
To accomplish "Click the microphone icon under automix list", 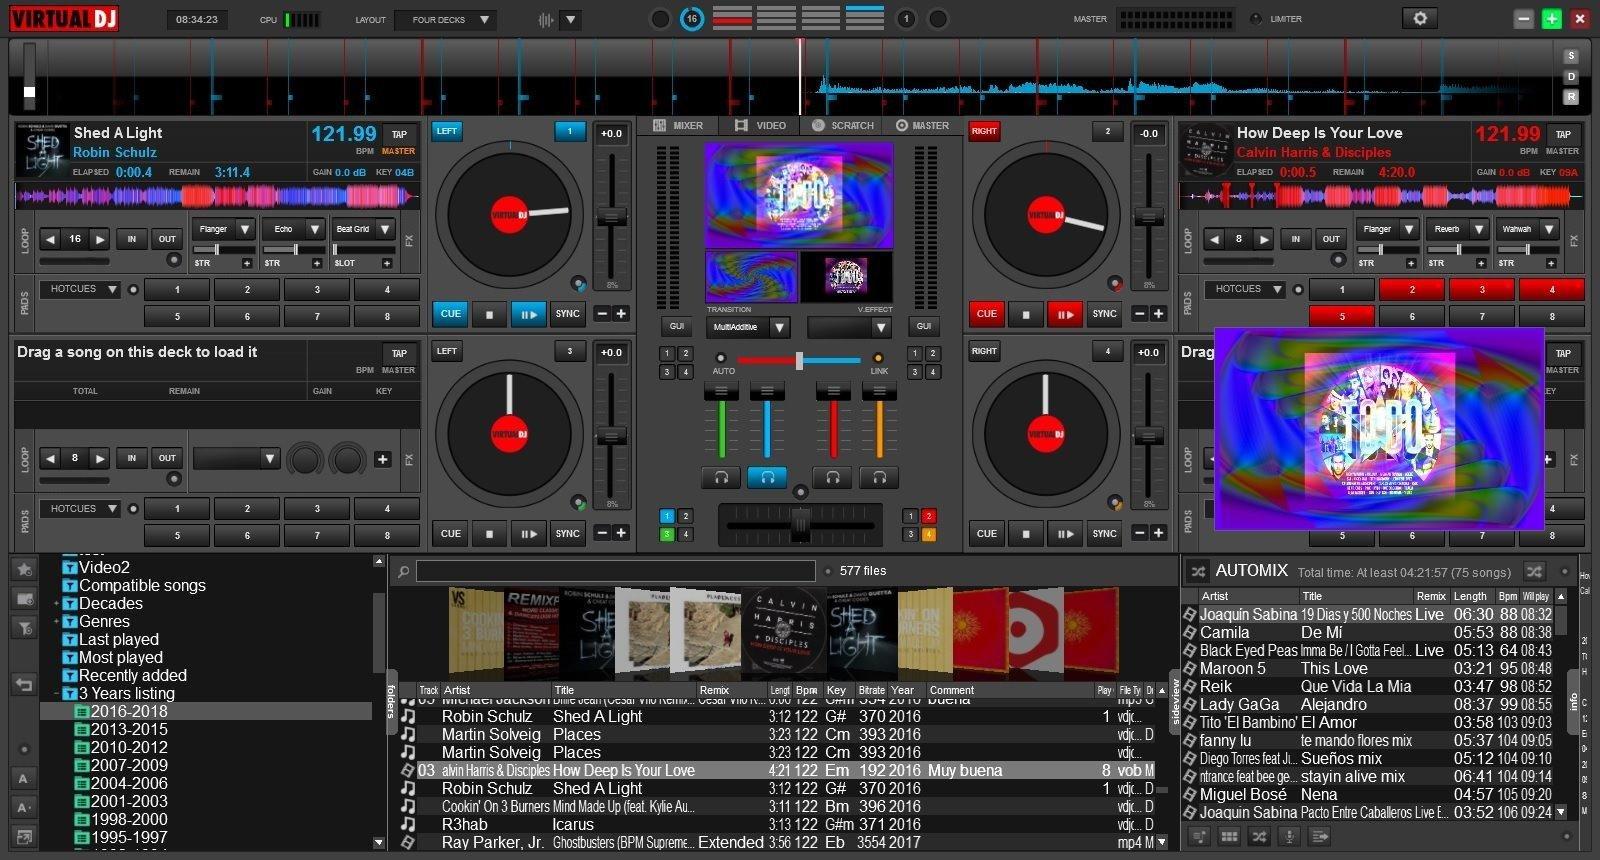I will point(1289,836).
